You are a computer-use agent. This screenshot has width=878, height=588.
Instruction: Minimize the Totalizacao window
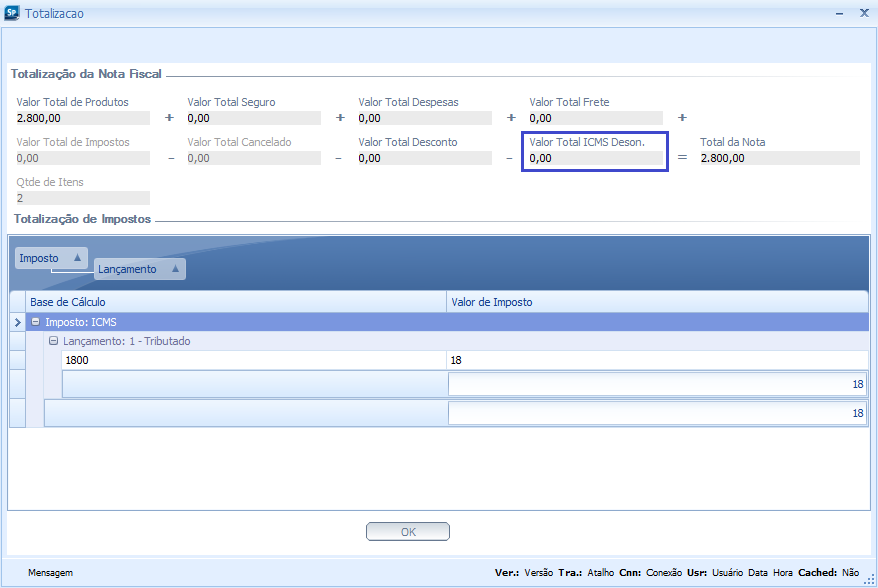click(838, 14)
